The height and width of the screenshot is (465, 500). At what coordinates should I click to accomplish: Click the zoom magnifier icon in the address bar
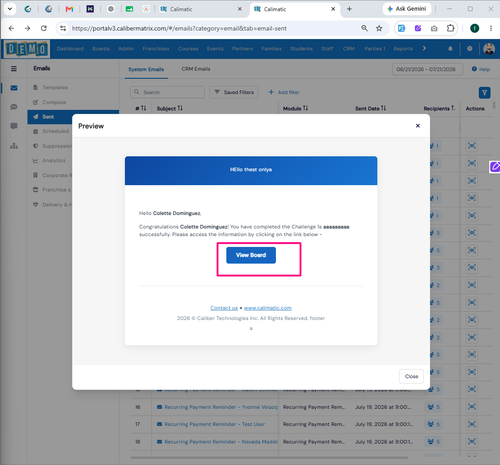coord(364,28)
